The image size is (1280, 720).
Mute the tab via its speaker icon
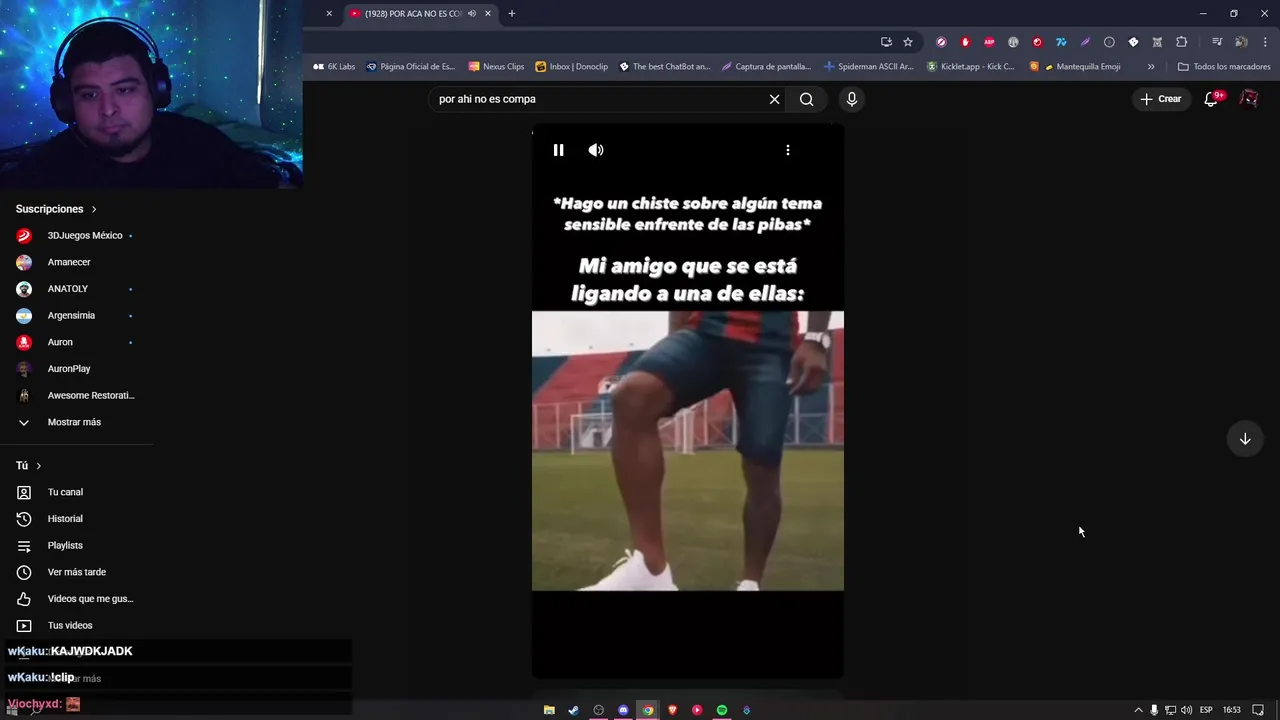(472, 14)
